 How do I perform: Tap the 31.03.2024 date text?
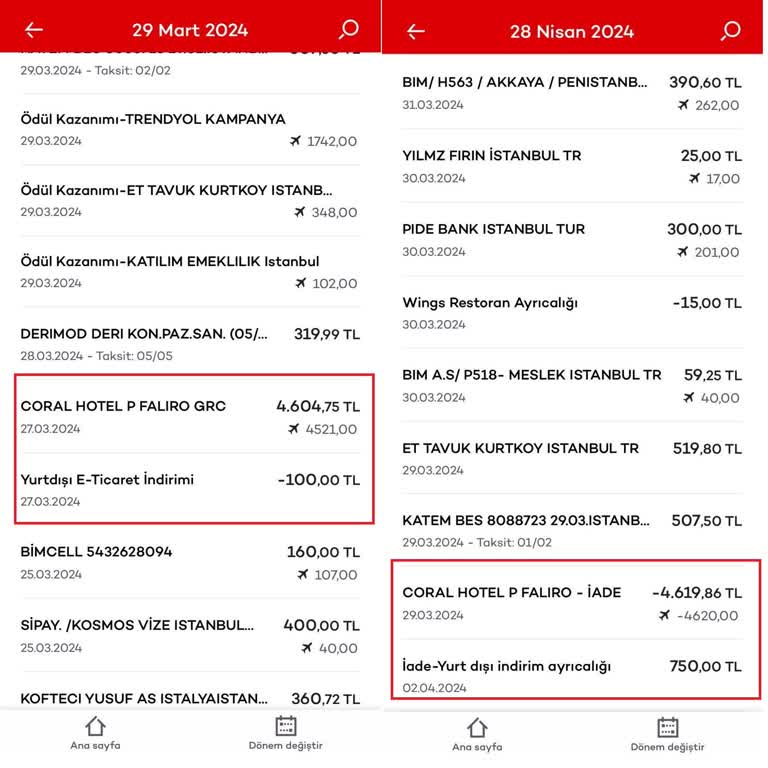click(x=433, y=105)
